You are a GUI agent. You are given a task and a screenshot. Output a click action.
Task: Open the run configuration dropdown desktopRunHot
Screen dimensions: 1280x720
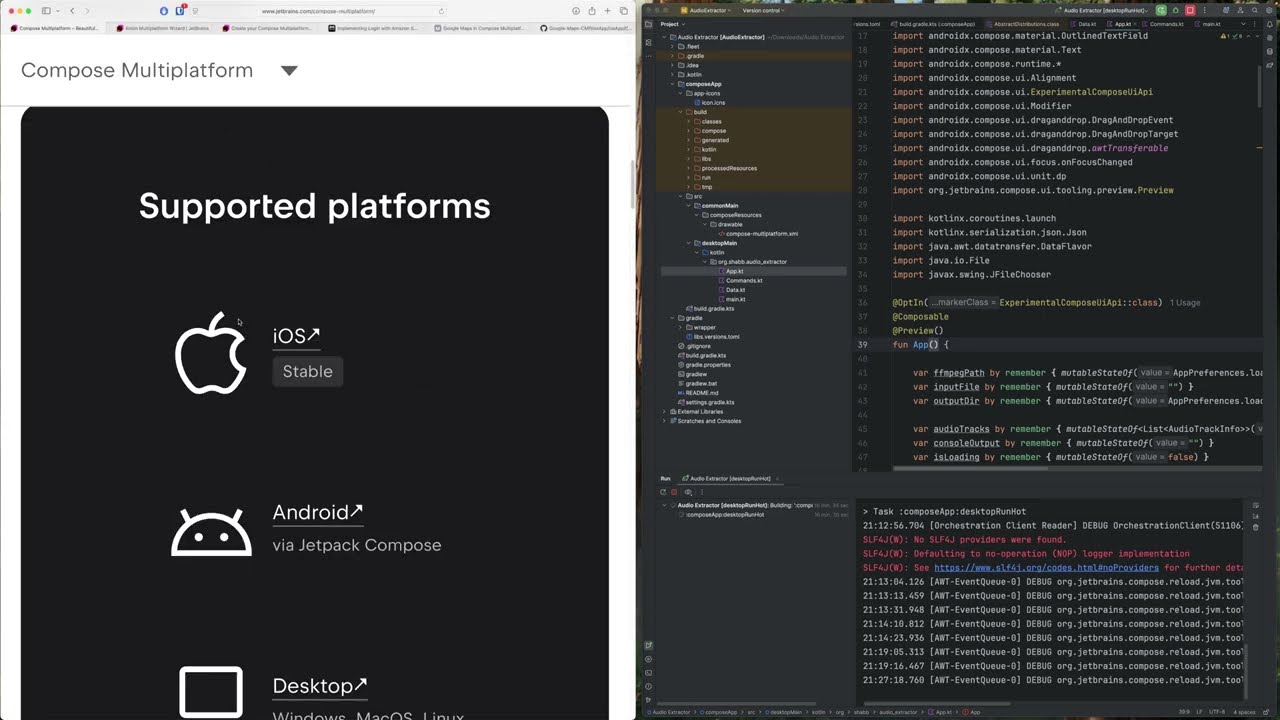1103,10
